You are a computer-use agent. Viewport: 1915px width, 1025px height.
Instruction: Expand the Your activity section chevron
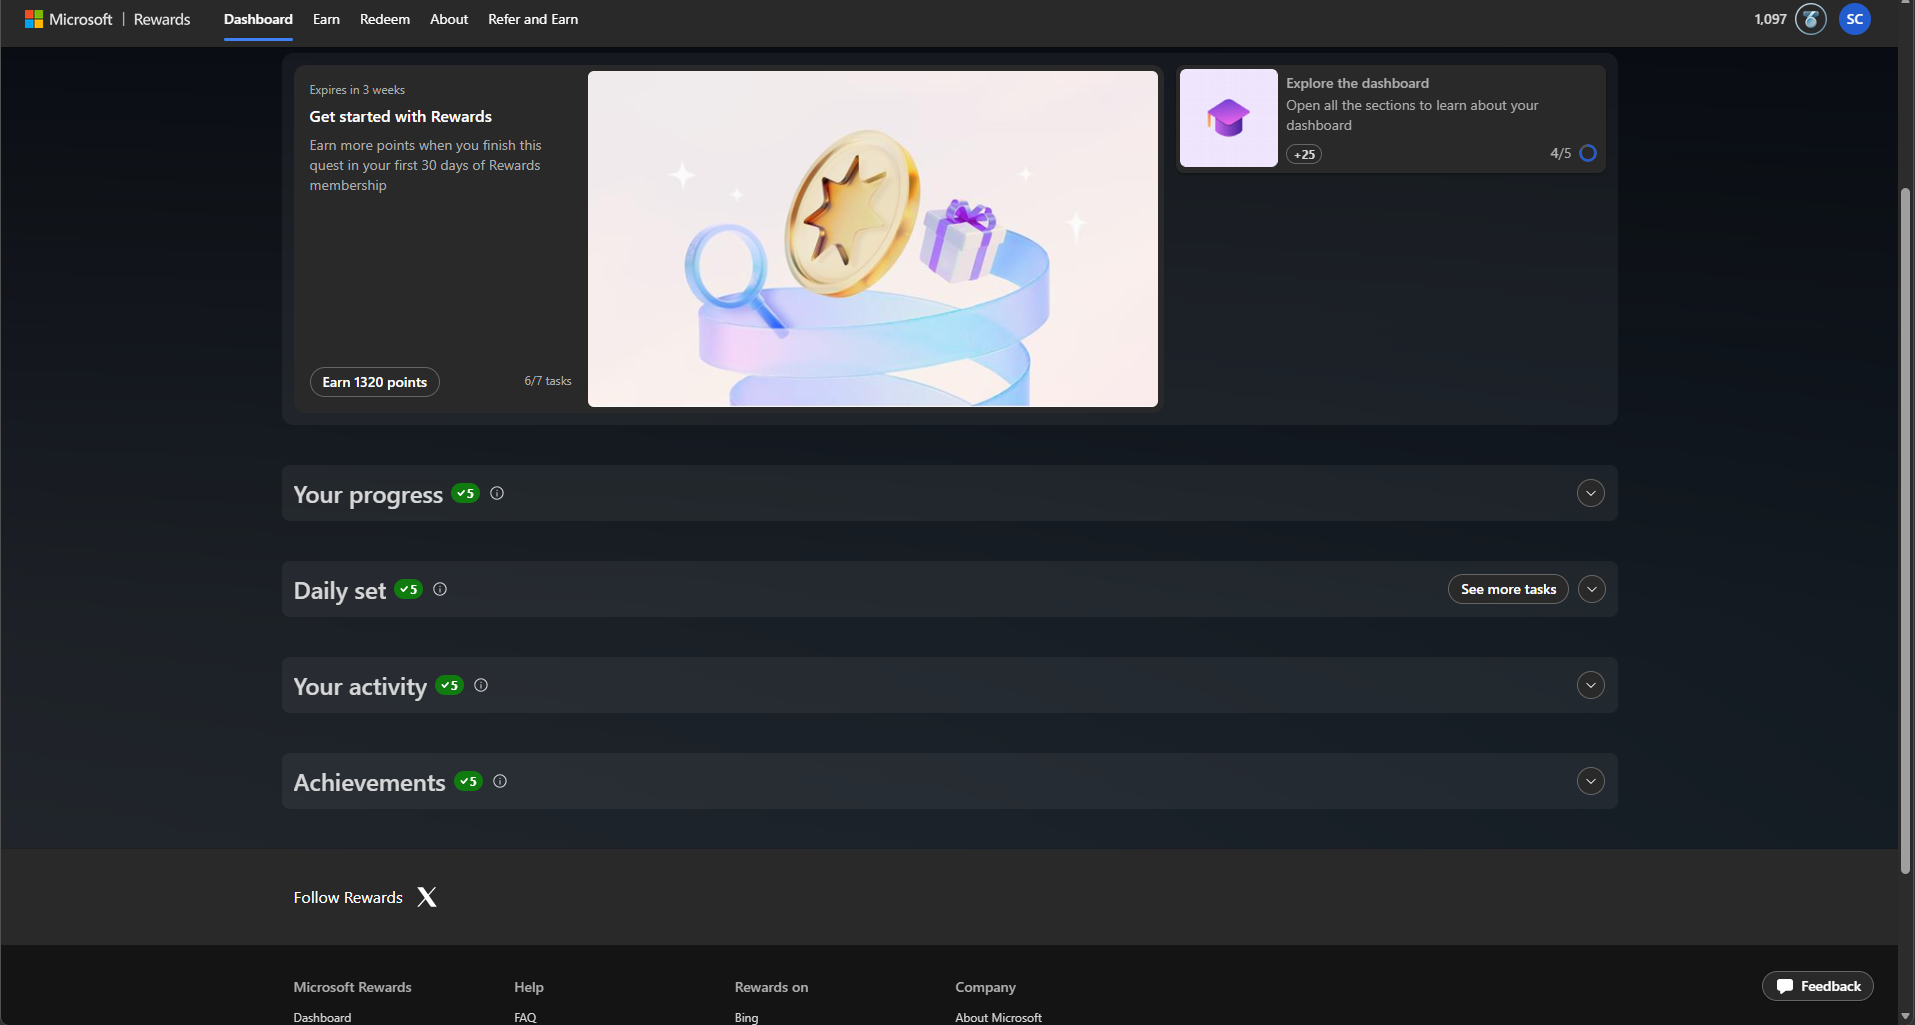click(1591, 685)
